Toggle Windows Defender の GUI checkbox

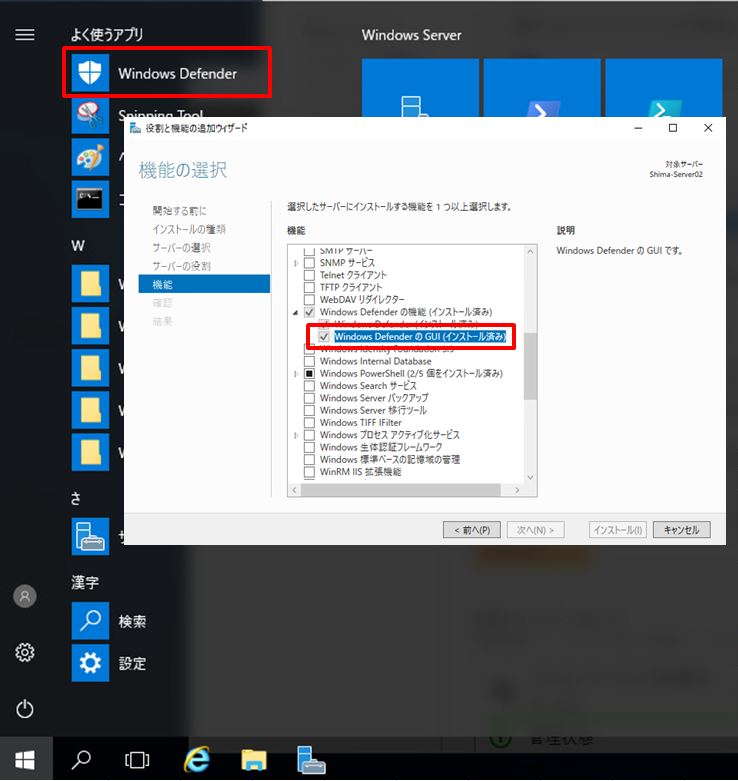(x=324, y=337)
